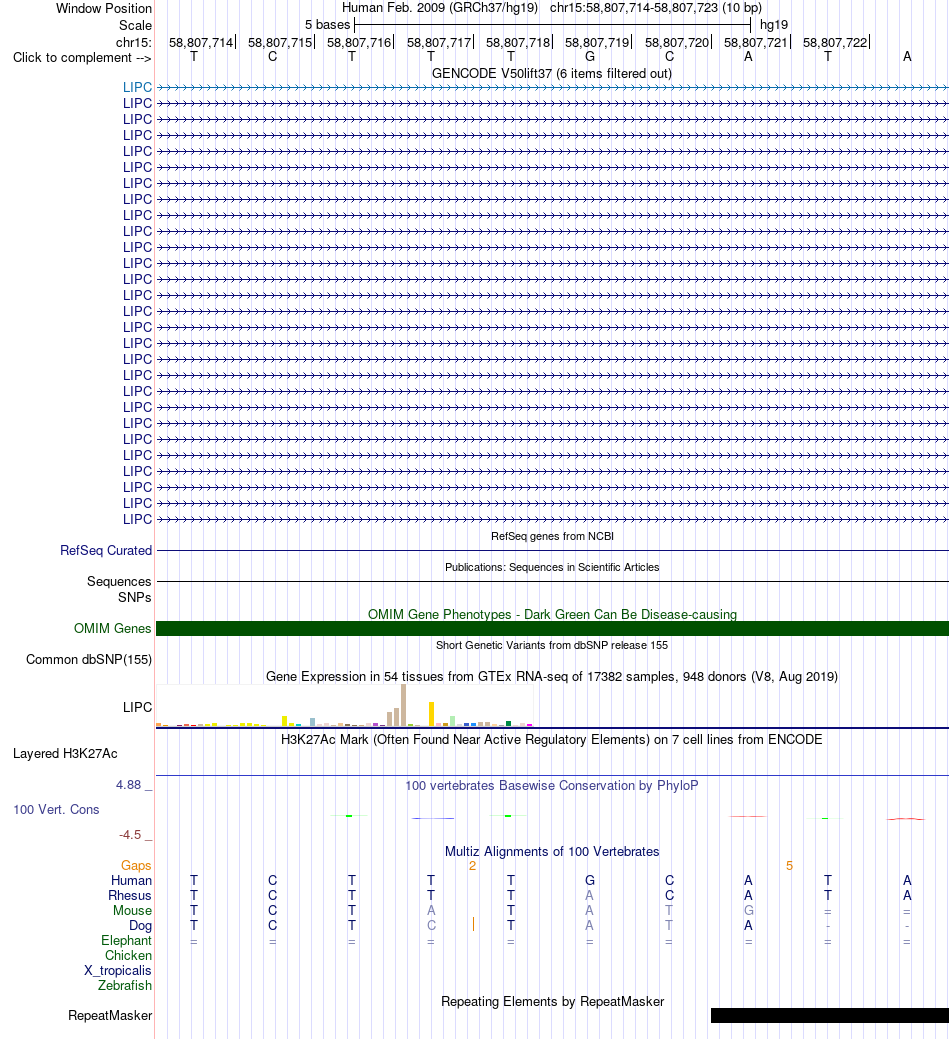This screenshot has width=950, height=1039.
Task: Open '100 vertebrates Basewise Conservation by PhyloP' title
Action: point(552,786)
